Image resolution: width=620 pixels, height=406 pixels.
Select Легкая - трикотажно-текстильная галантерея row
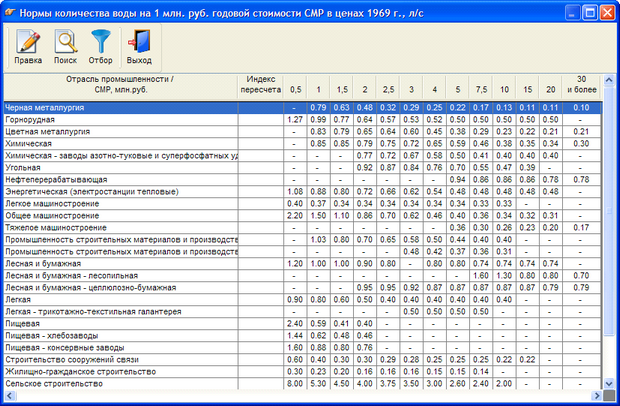pyautogui.click(x=302, y=312)
